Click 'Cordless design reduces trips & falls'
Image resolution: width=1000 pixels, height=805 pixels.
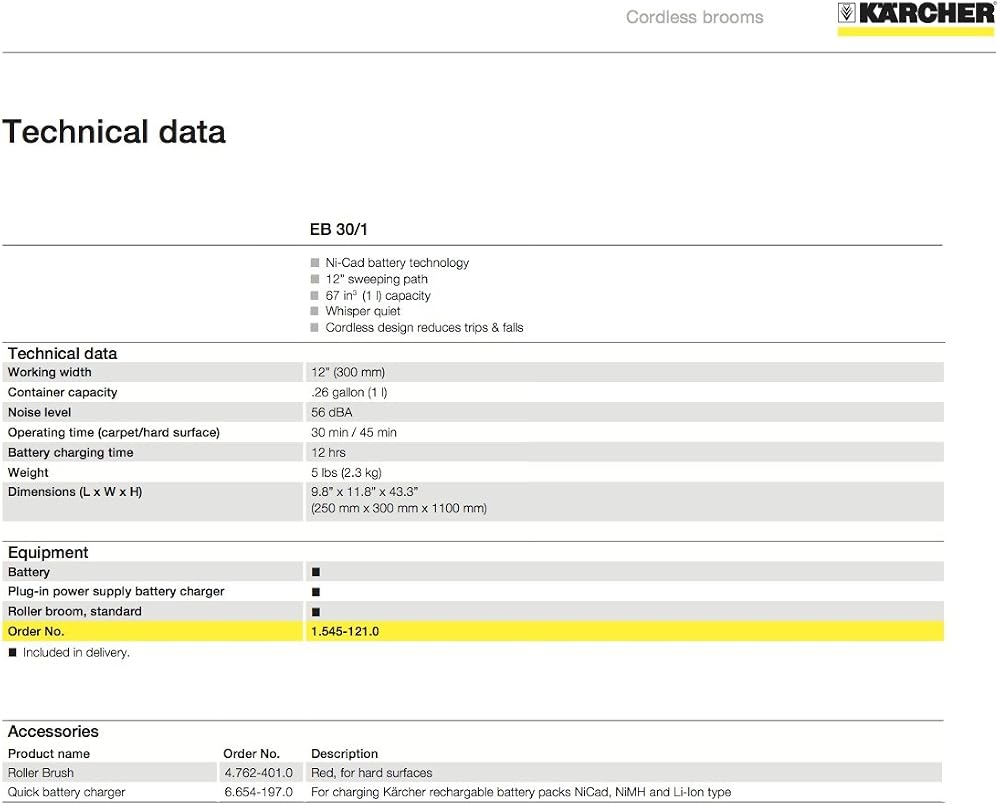424,328
